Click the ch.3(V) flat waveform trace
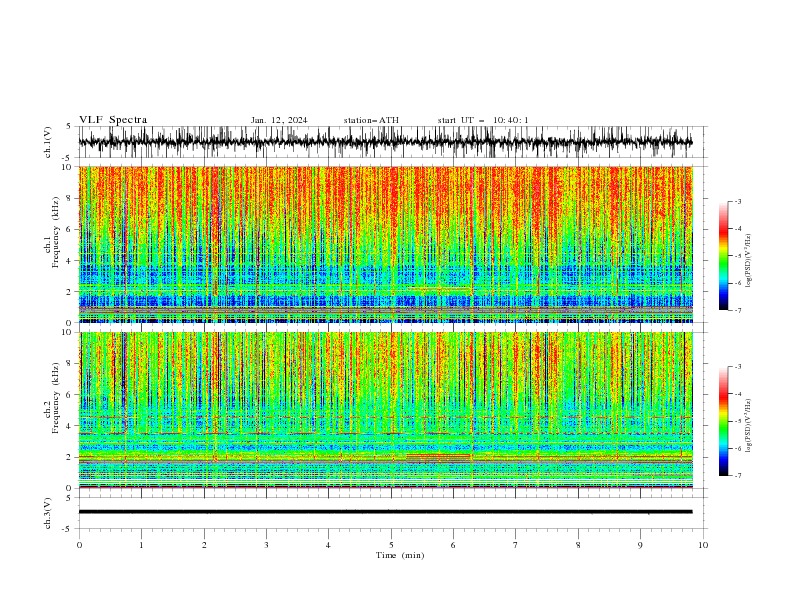The image size is (792, 612). [385, 512]
